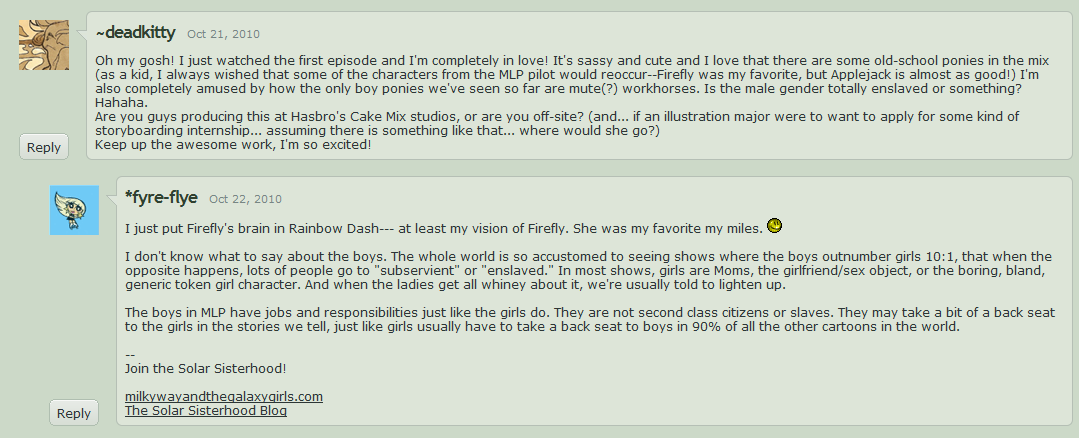Open the milkywayandthegalaxygirls.com link

(x=223, y=397)
